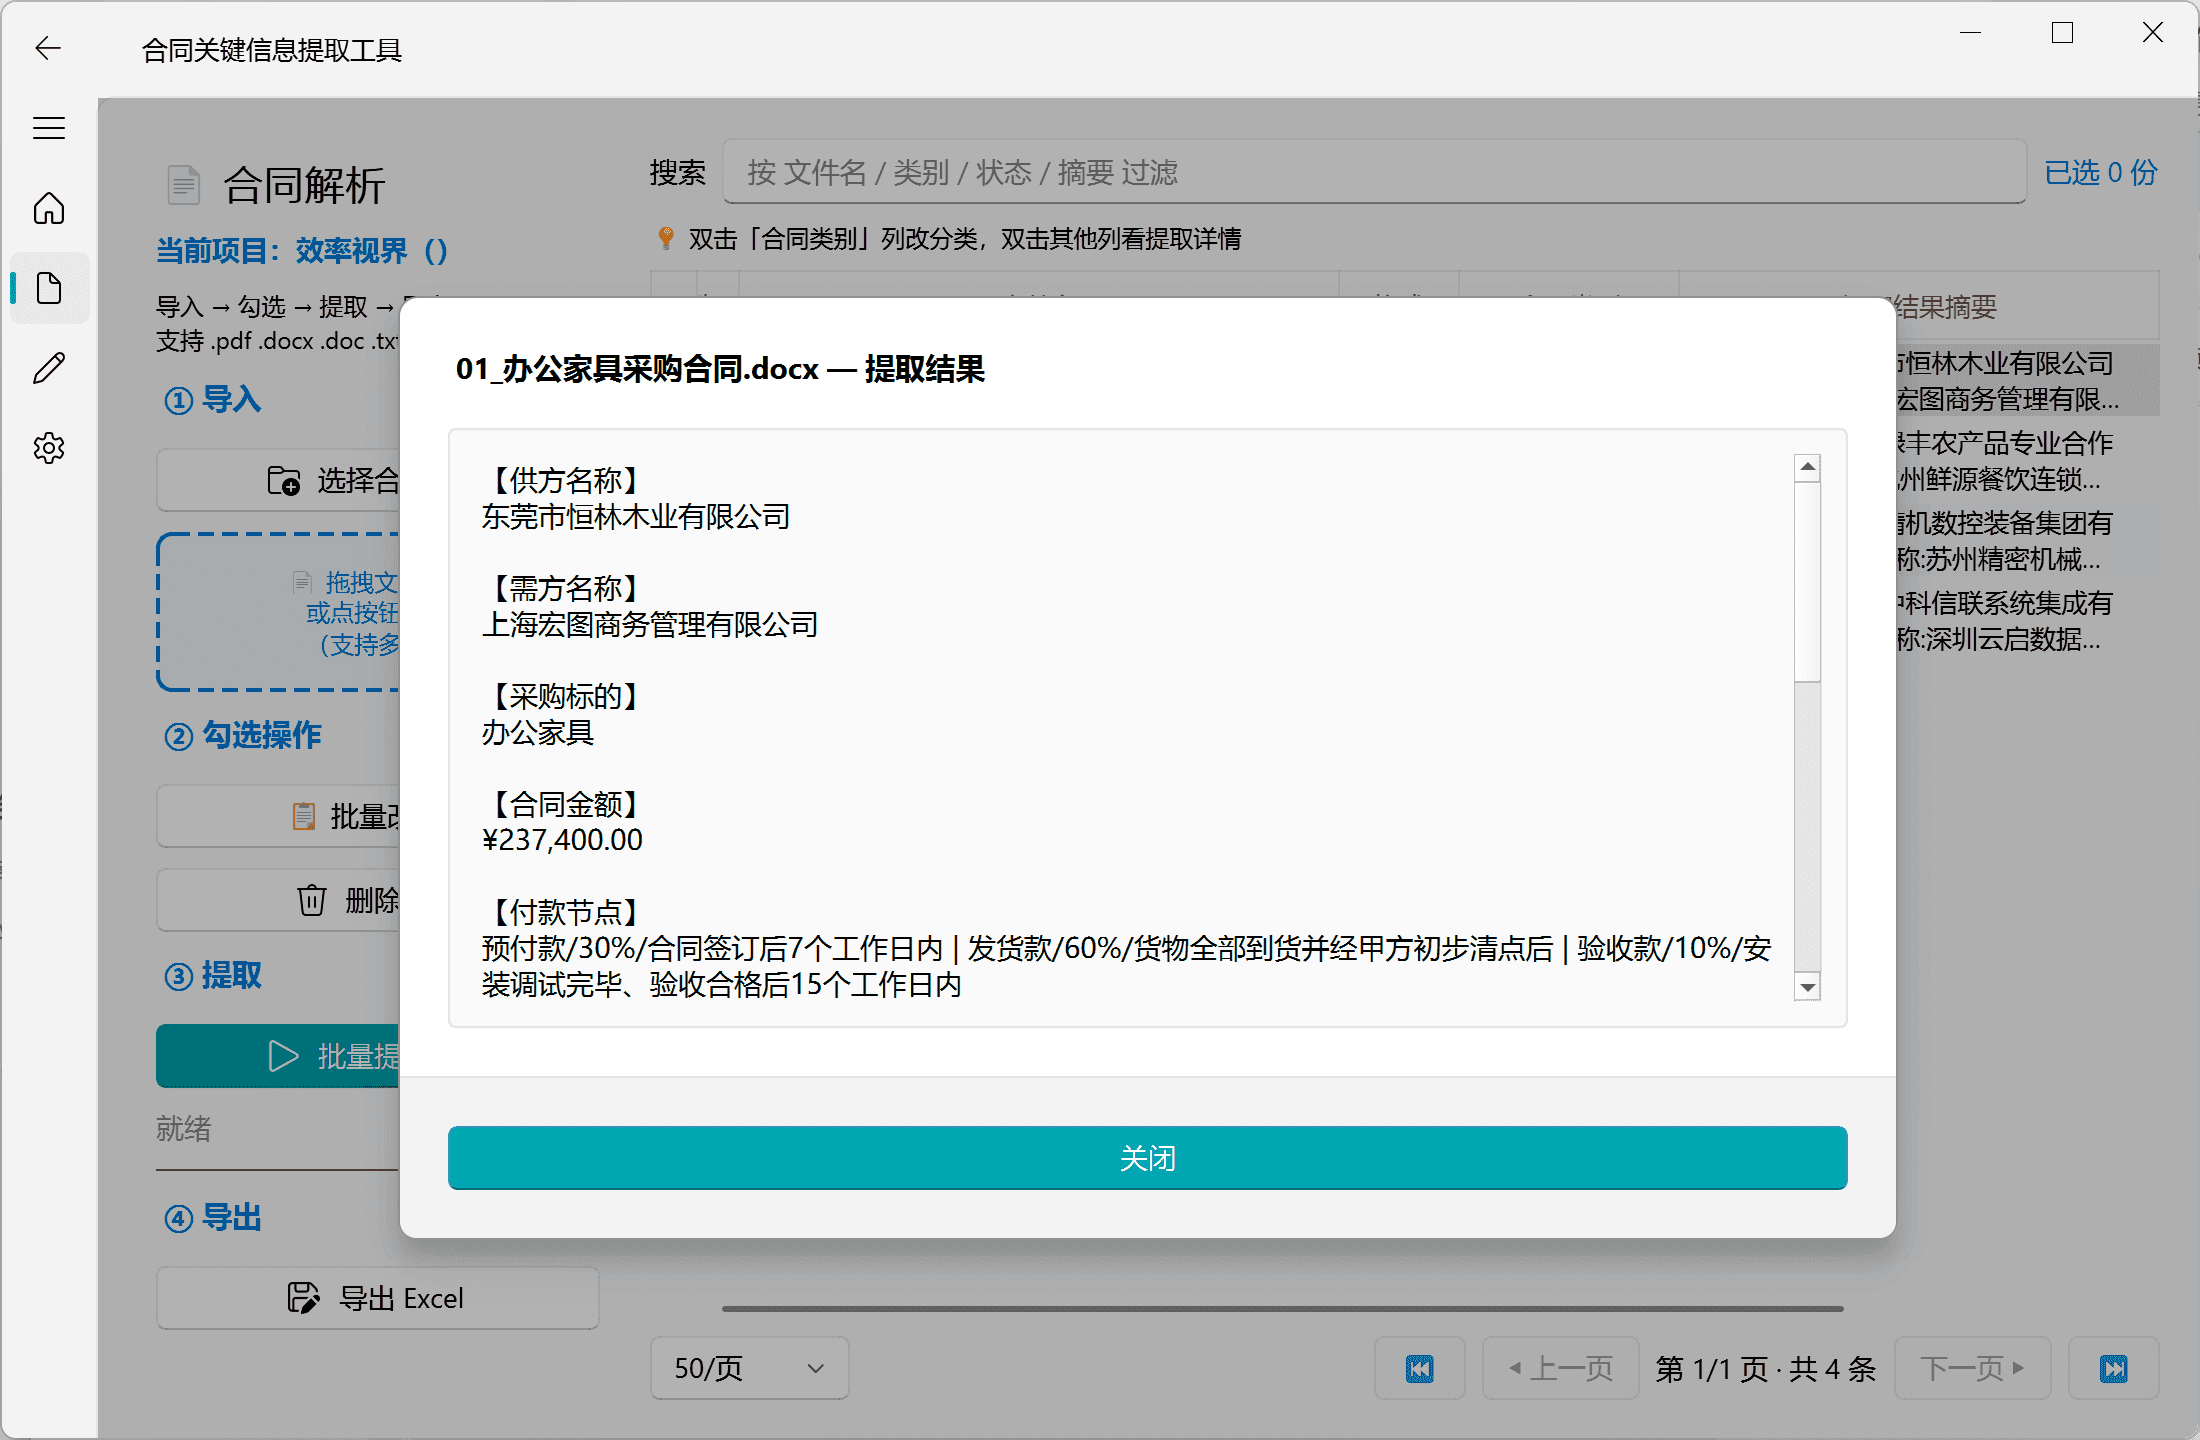Click the 选择合同 folder button
The width and height of the screenshot is (2200, 1440).
pos(278,480)
